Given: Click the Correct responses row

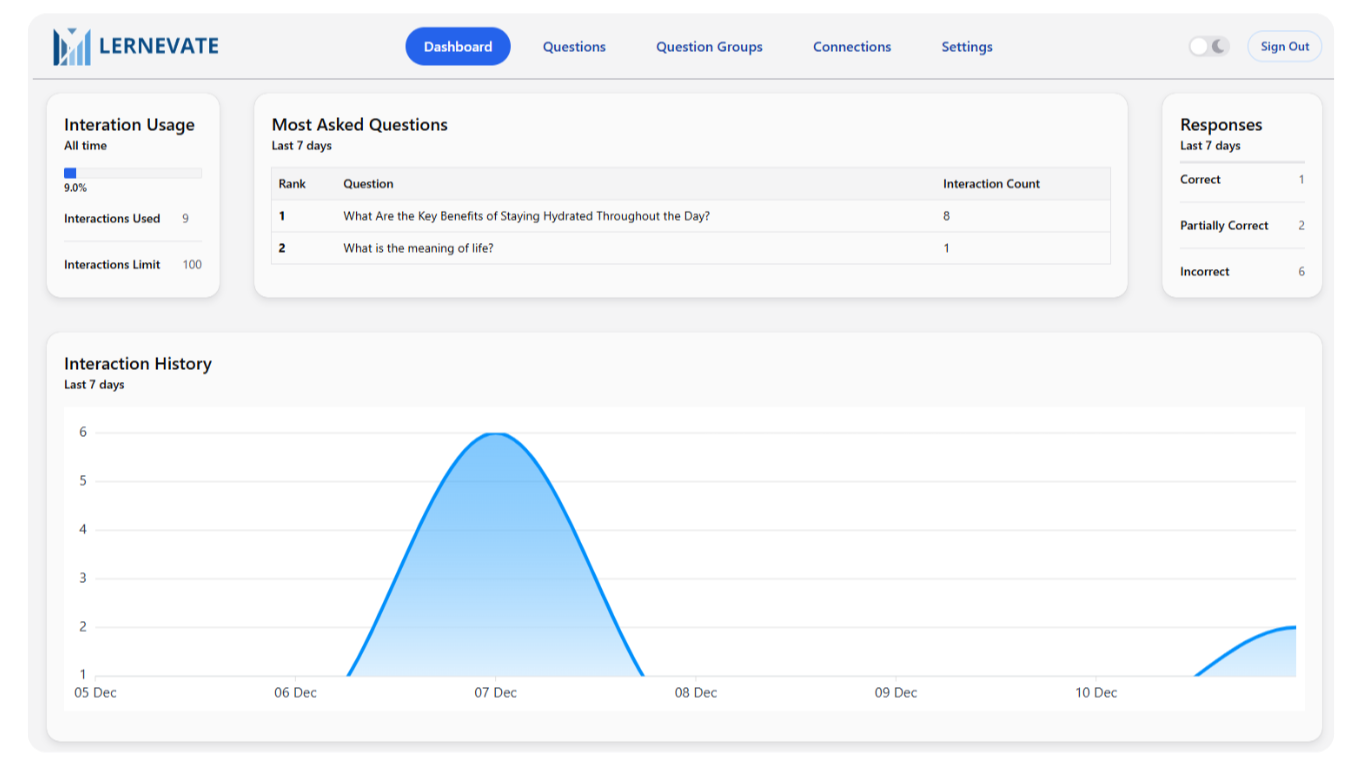Looking at the screenshot, I should (1242, 180).
